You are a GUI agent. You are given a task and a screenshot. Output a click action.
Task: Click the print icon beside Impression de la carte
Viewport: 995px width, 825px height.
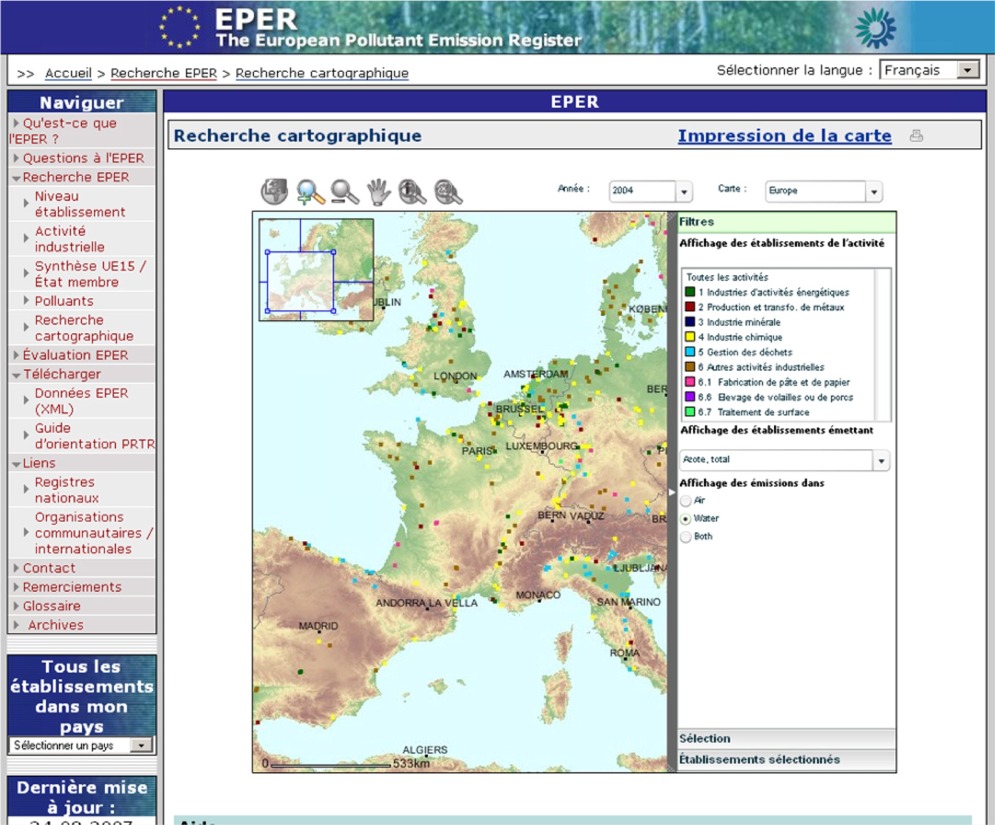click(916, 135)
